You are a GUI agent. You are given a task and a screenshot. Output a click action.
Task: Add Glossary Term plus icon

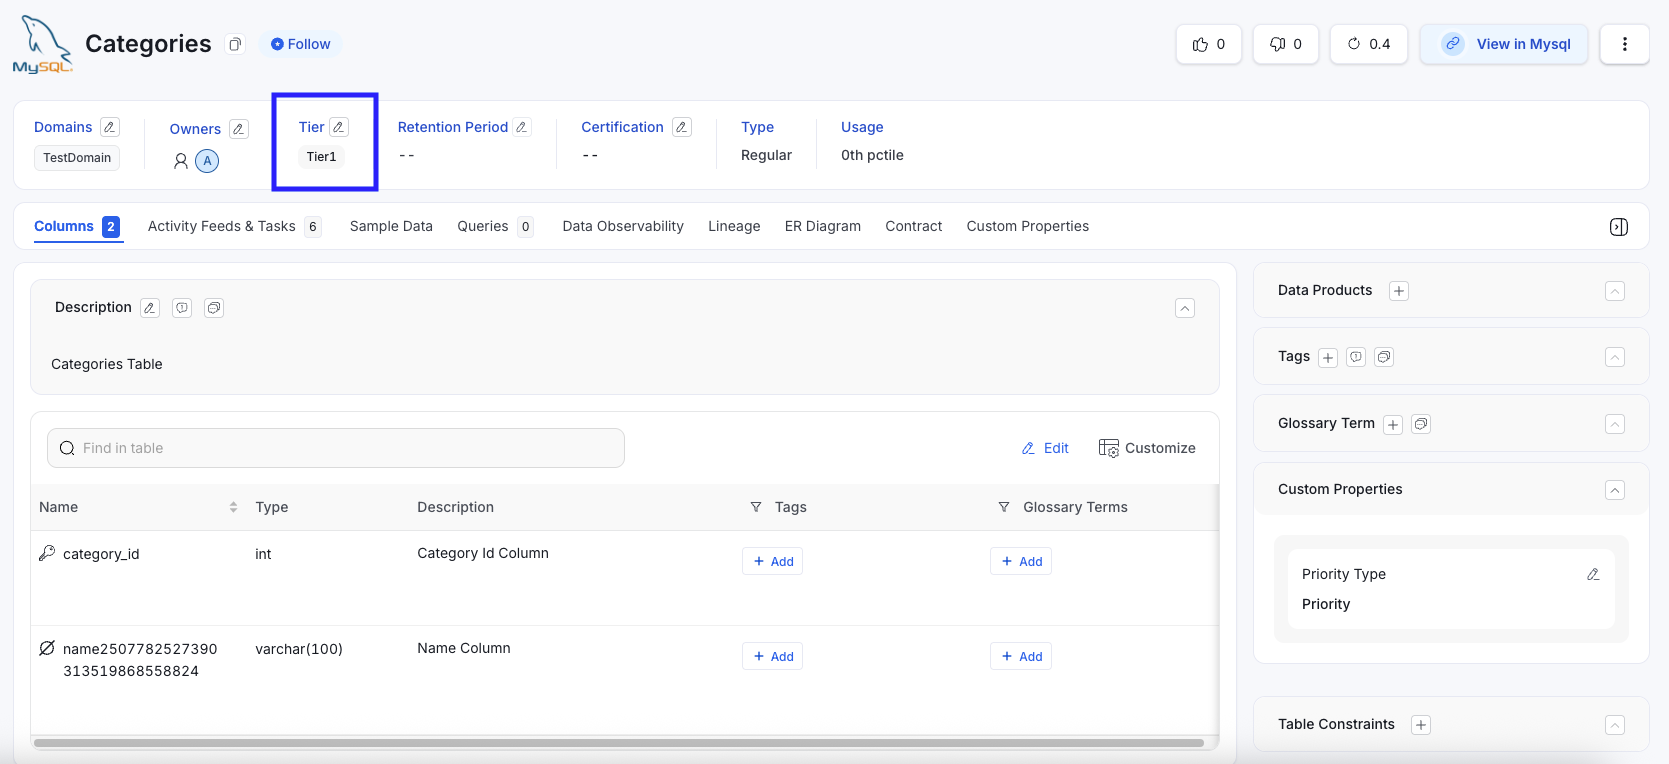[1393, 425]
